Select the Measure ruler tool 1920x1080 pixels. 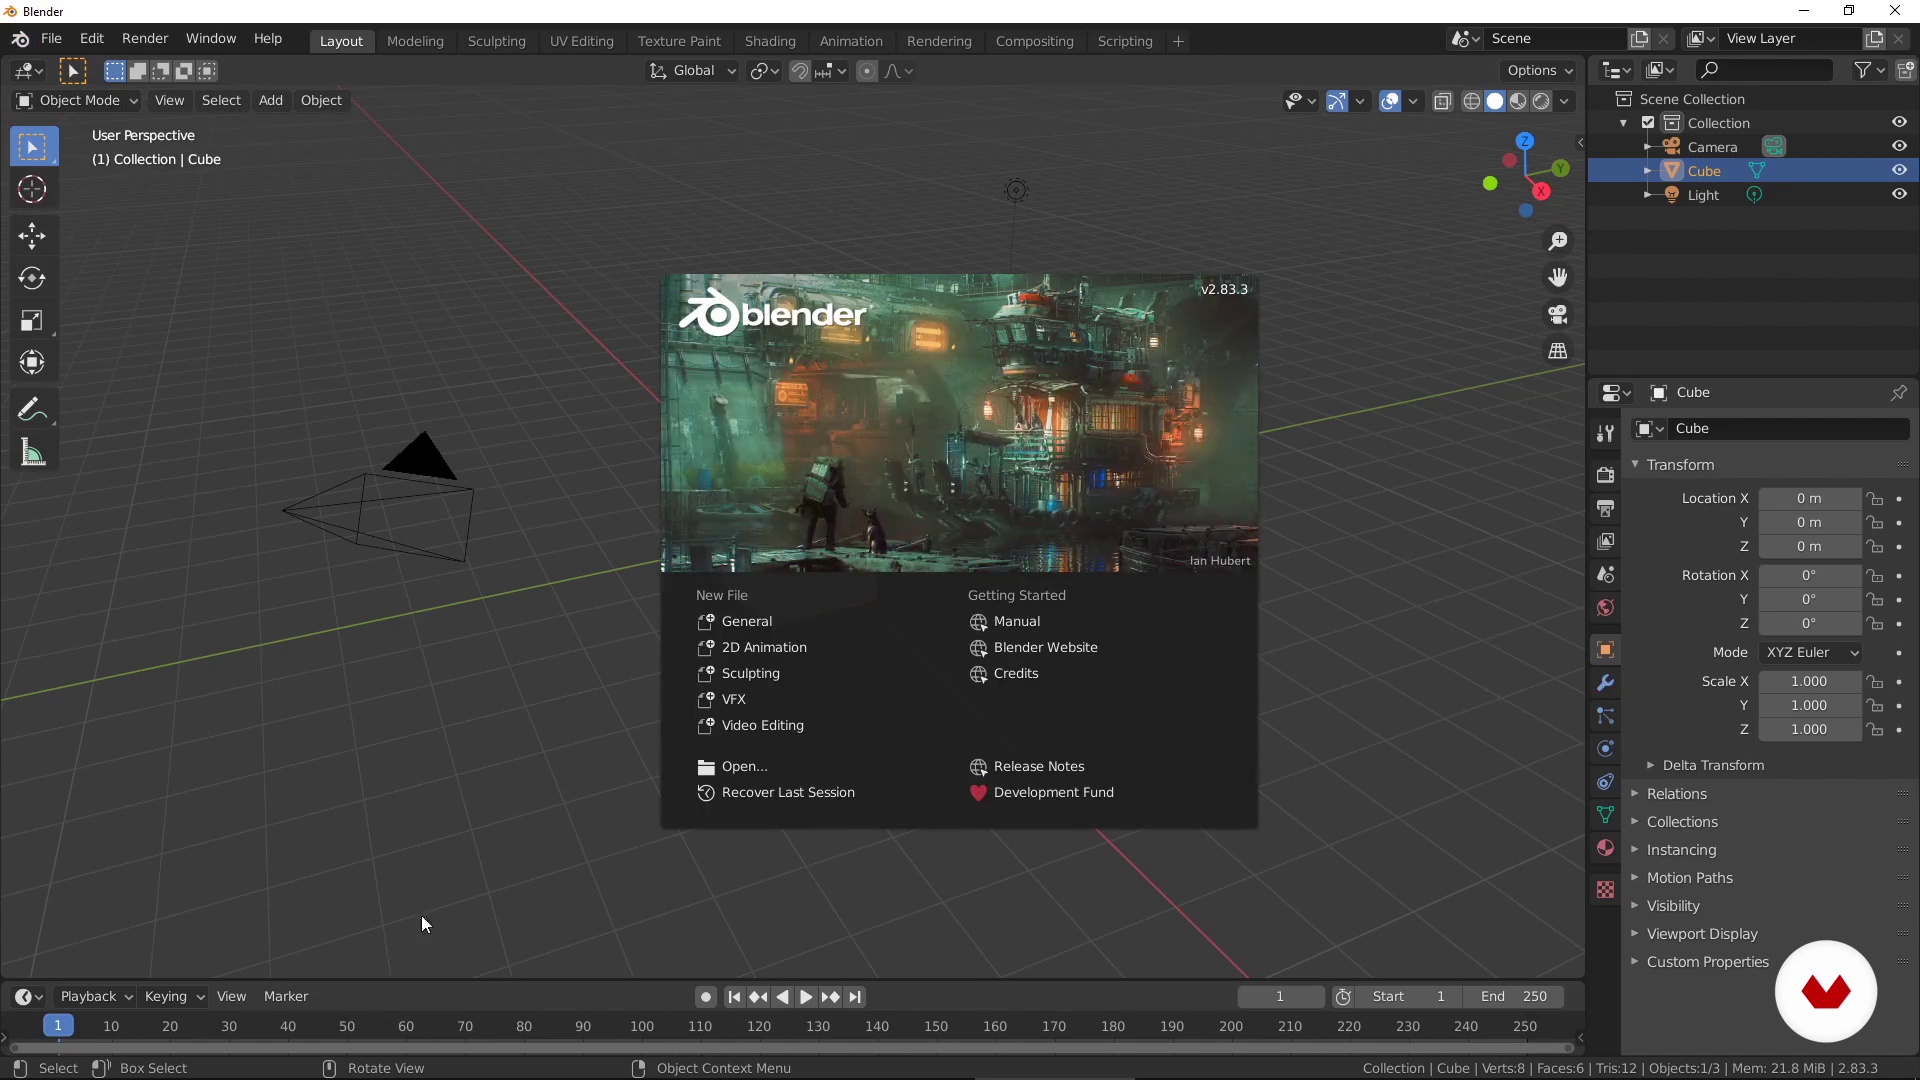(x=32, y=453)
